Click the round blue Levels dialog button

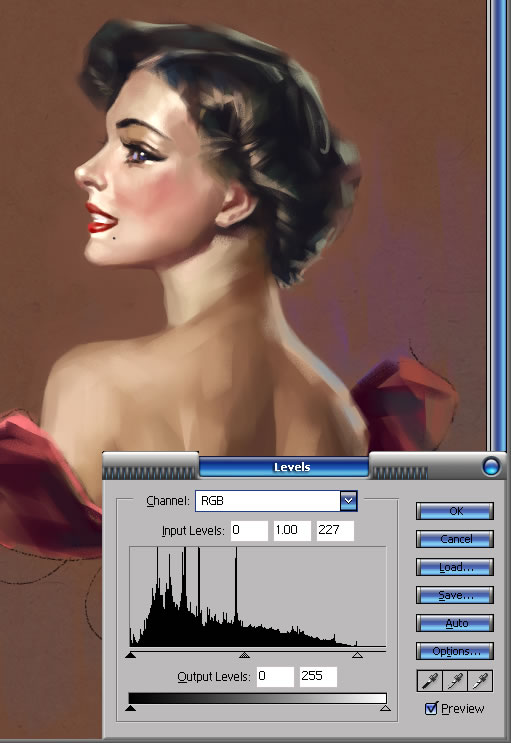click(491, 467)
